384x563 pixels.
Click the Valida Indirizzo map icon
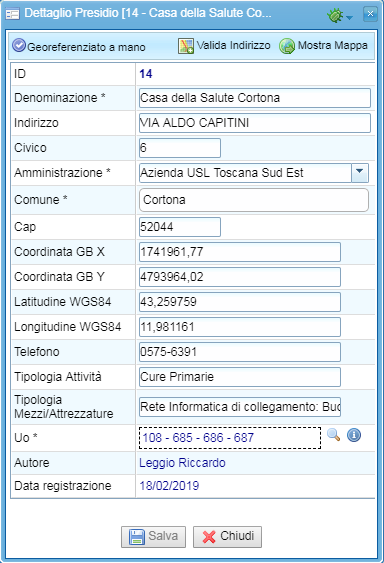pos(186,46)
